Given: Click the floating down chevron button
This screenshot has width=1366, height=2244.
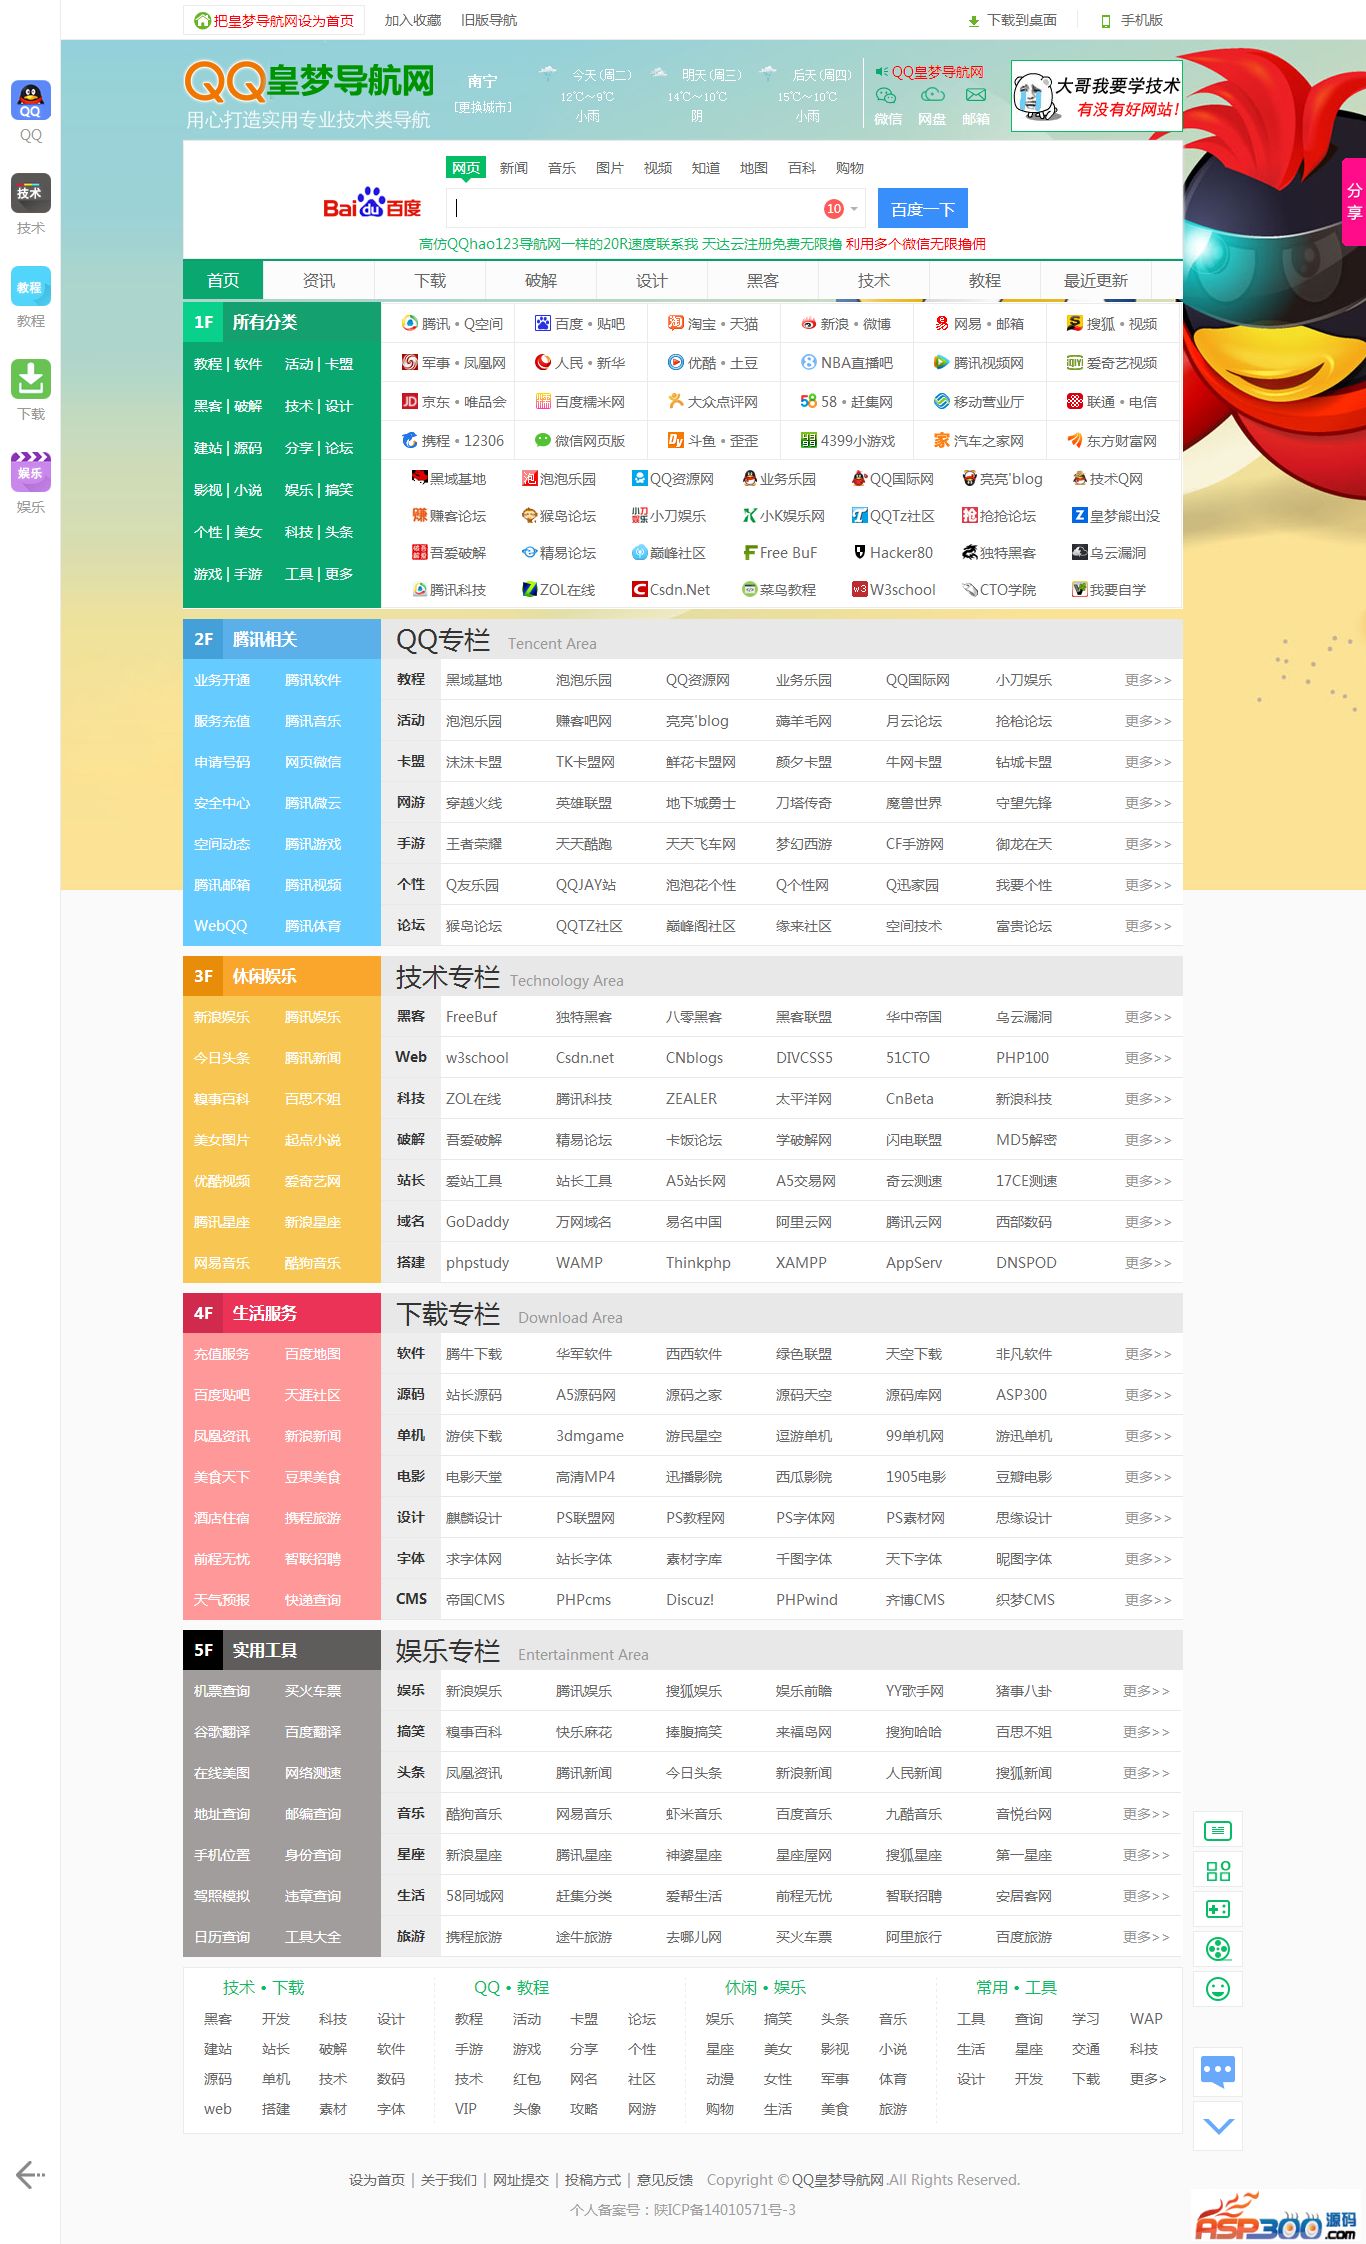Looking at the screenshot, I should point(1218,2126).
